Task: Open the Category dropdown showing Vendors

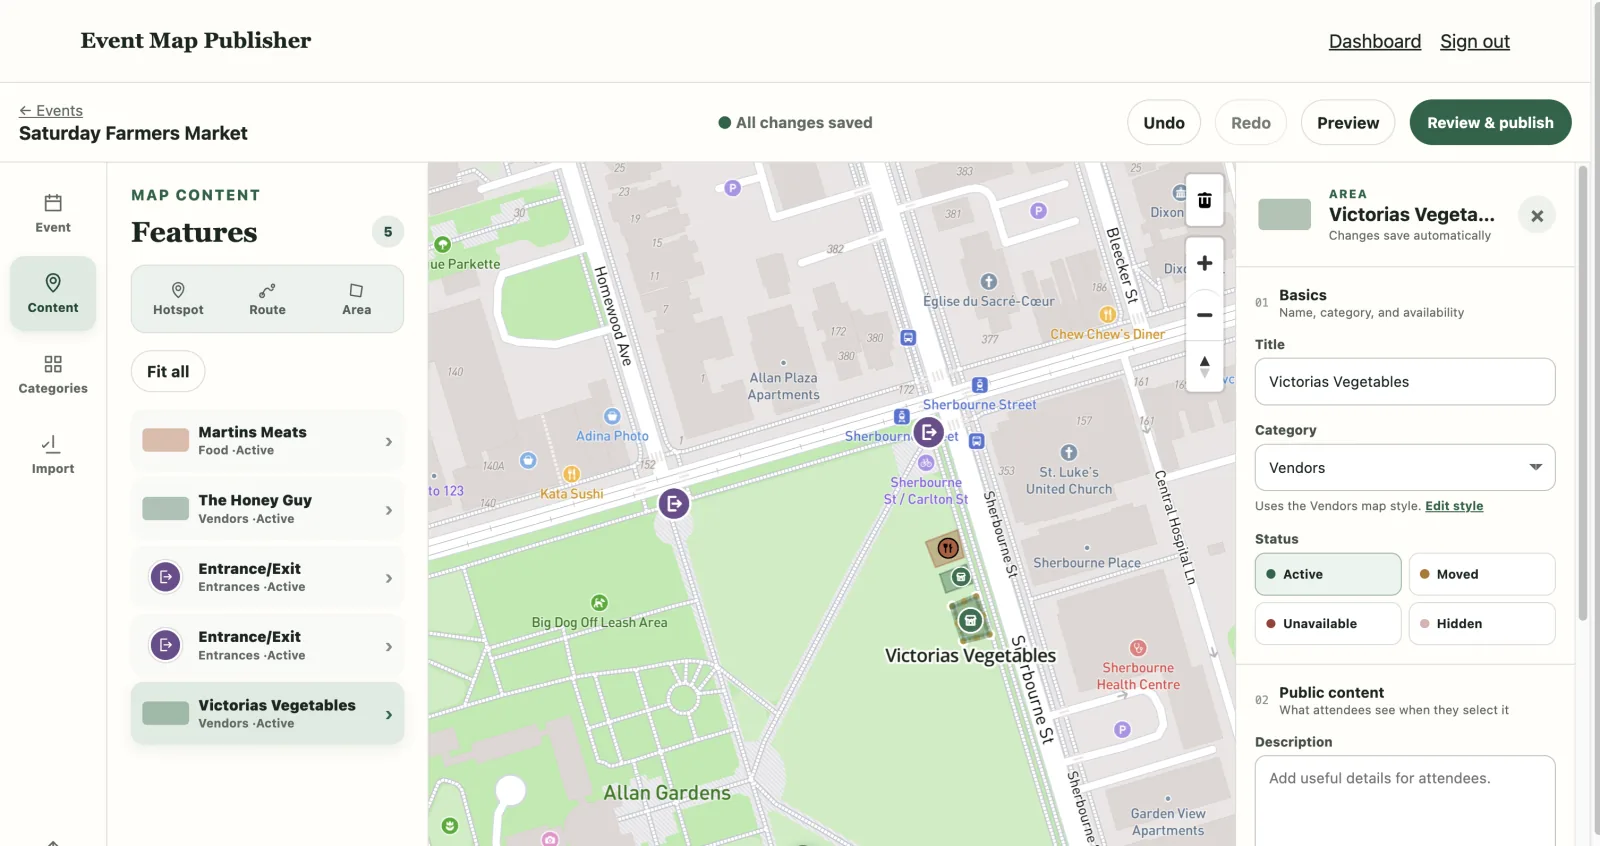Action: coord(1405,467)
